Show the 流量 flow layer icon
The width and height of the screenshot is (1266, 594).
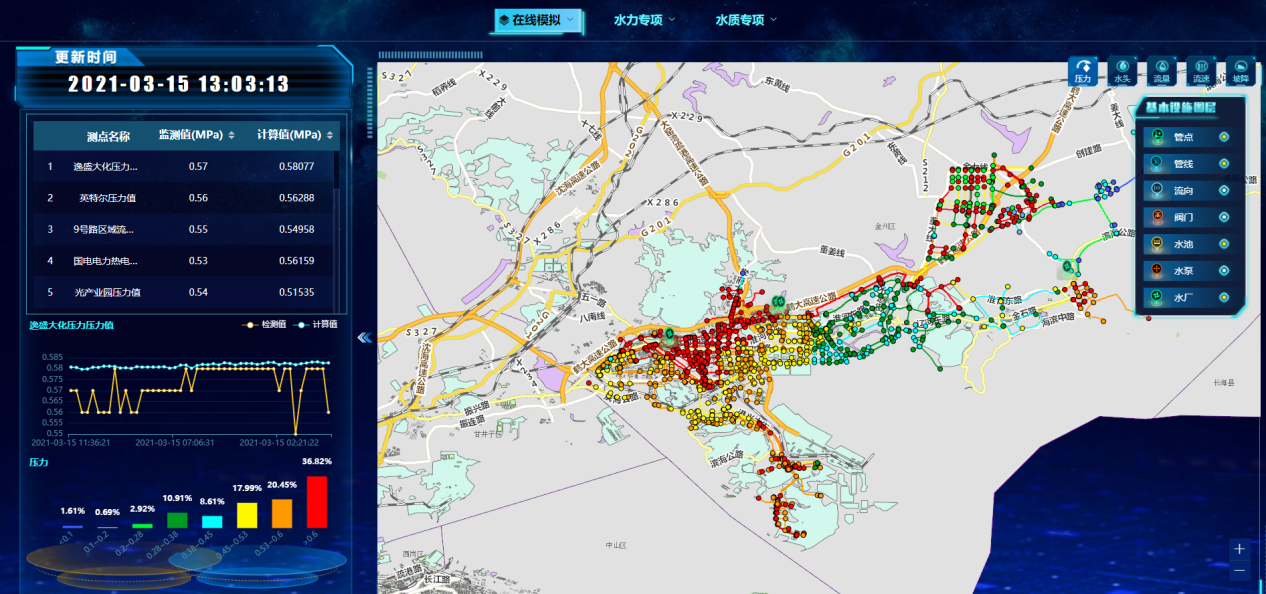click(1161, 70)
